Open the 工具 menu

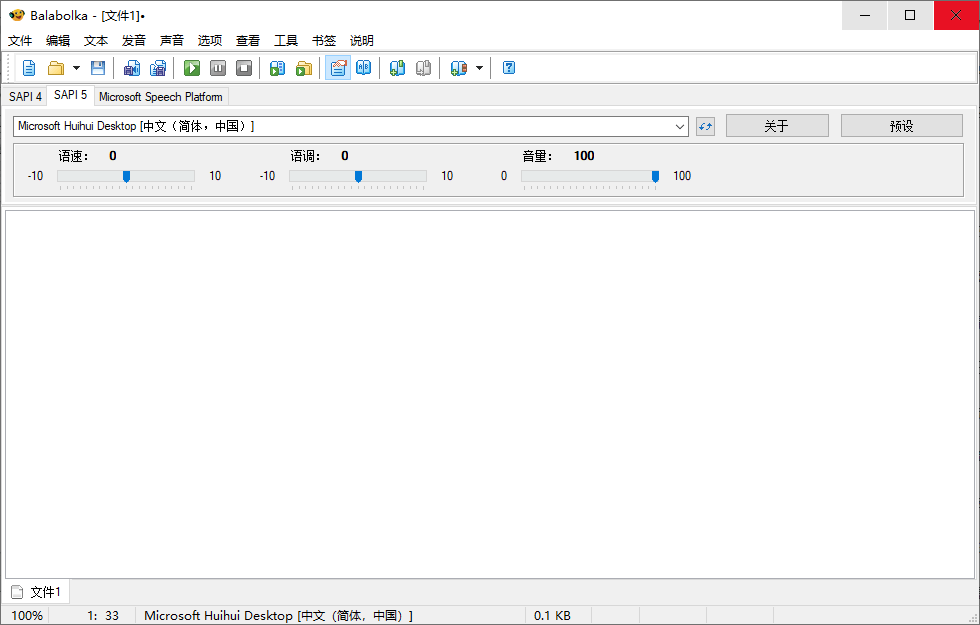286,40
